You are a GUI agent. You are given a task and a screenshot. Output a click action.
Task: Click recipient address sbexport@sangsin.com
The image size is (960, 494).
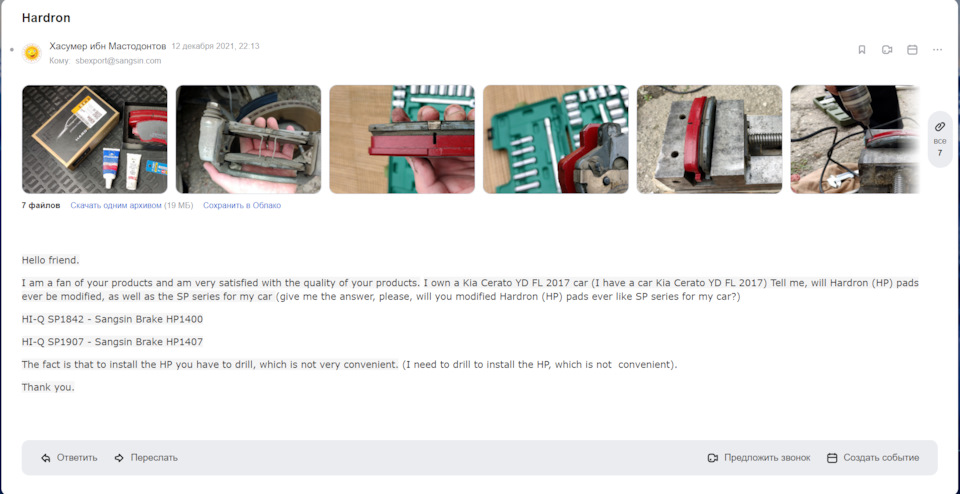(118, 61)
